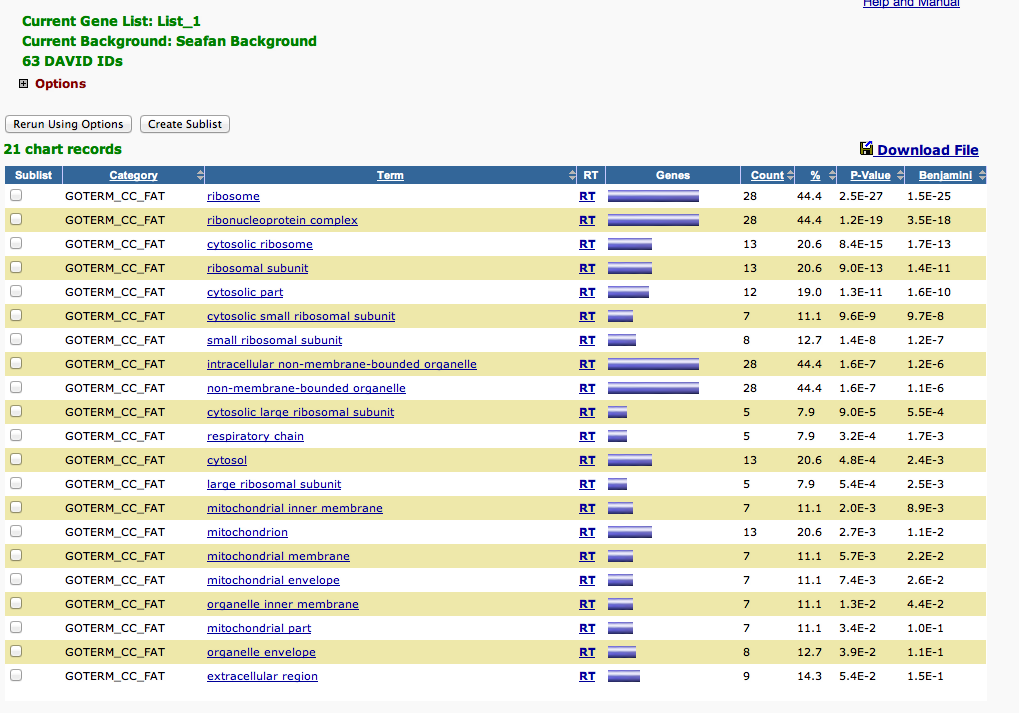The height and width of the screenshot is (713, 1019).
Task: Open the mitochondrial envelope term link
Action: point(273,580)
